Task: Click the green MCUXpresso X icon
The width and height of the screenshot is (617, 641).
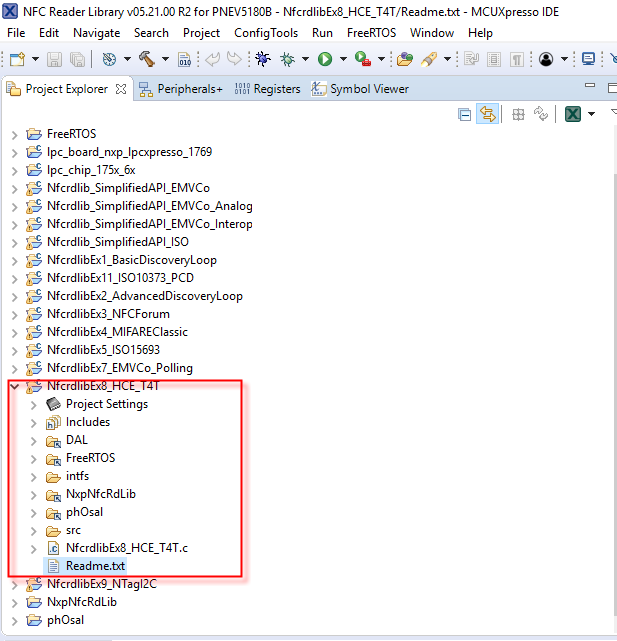Action: [x=572, y=114]
